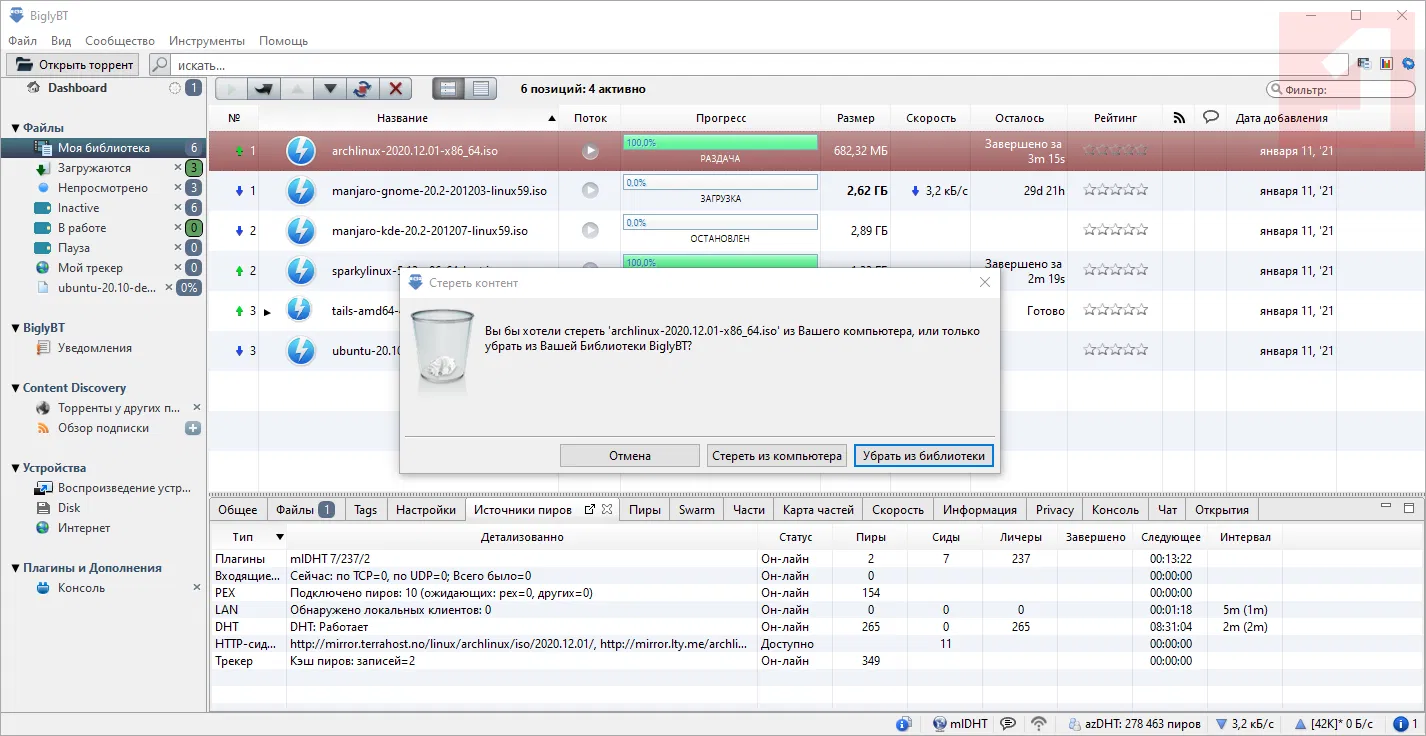Click the искать search input field
The width and height of the screenshot is (1426, 736).
point(762,65)
